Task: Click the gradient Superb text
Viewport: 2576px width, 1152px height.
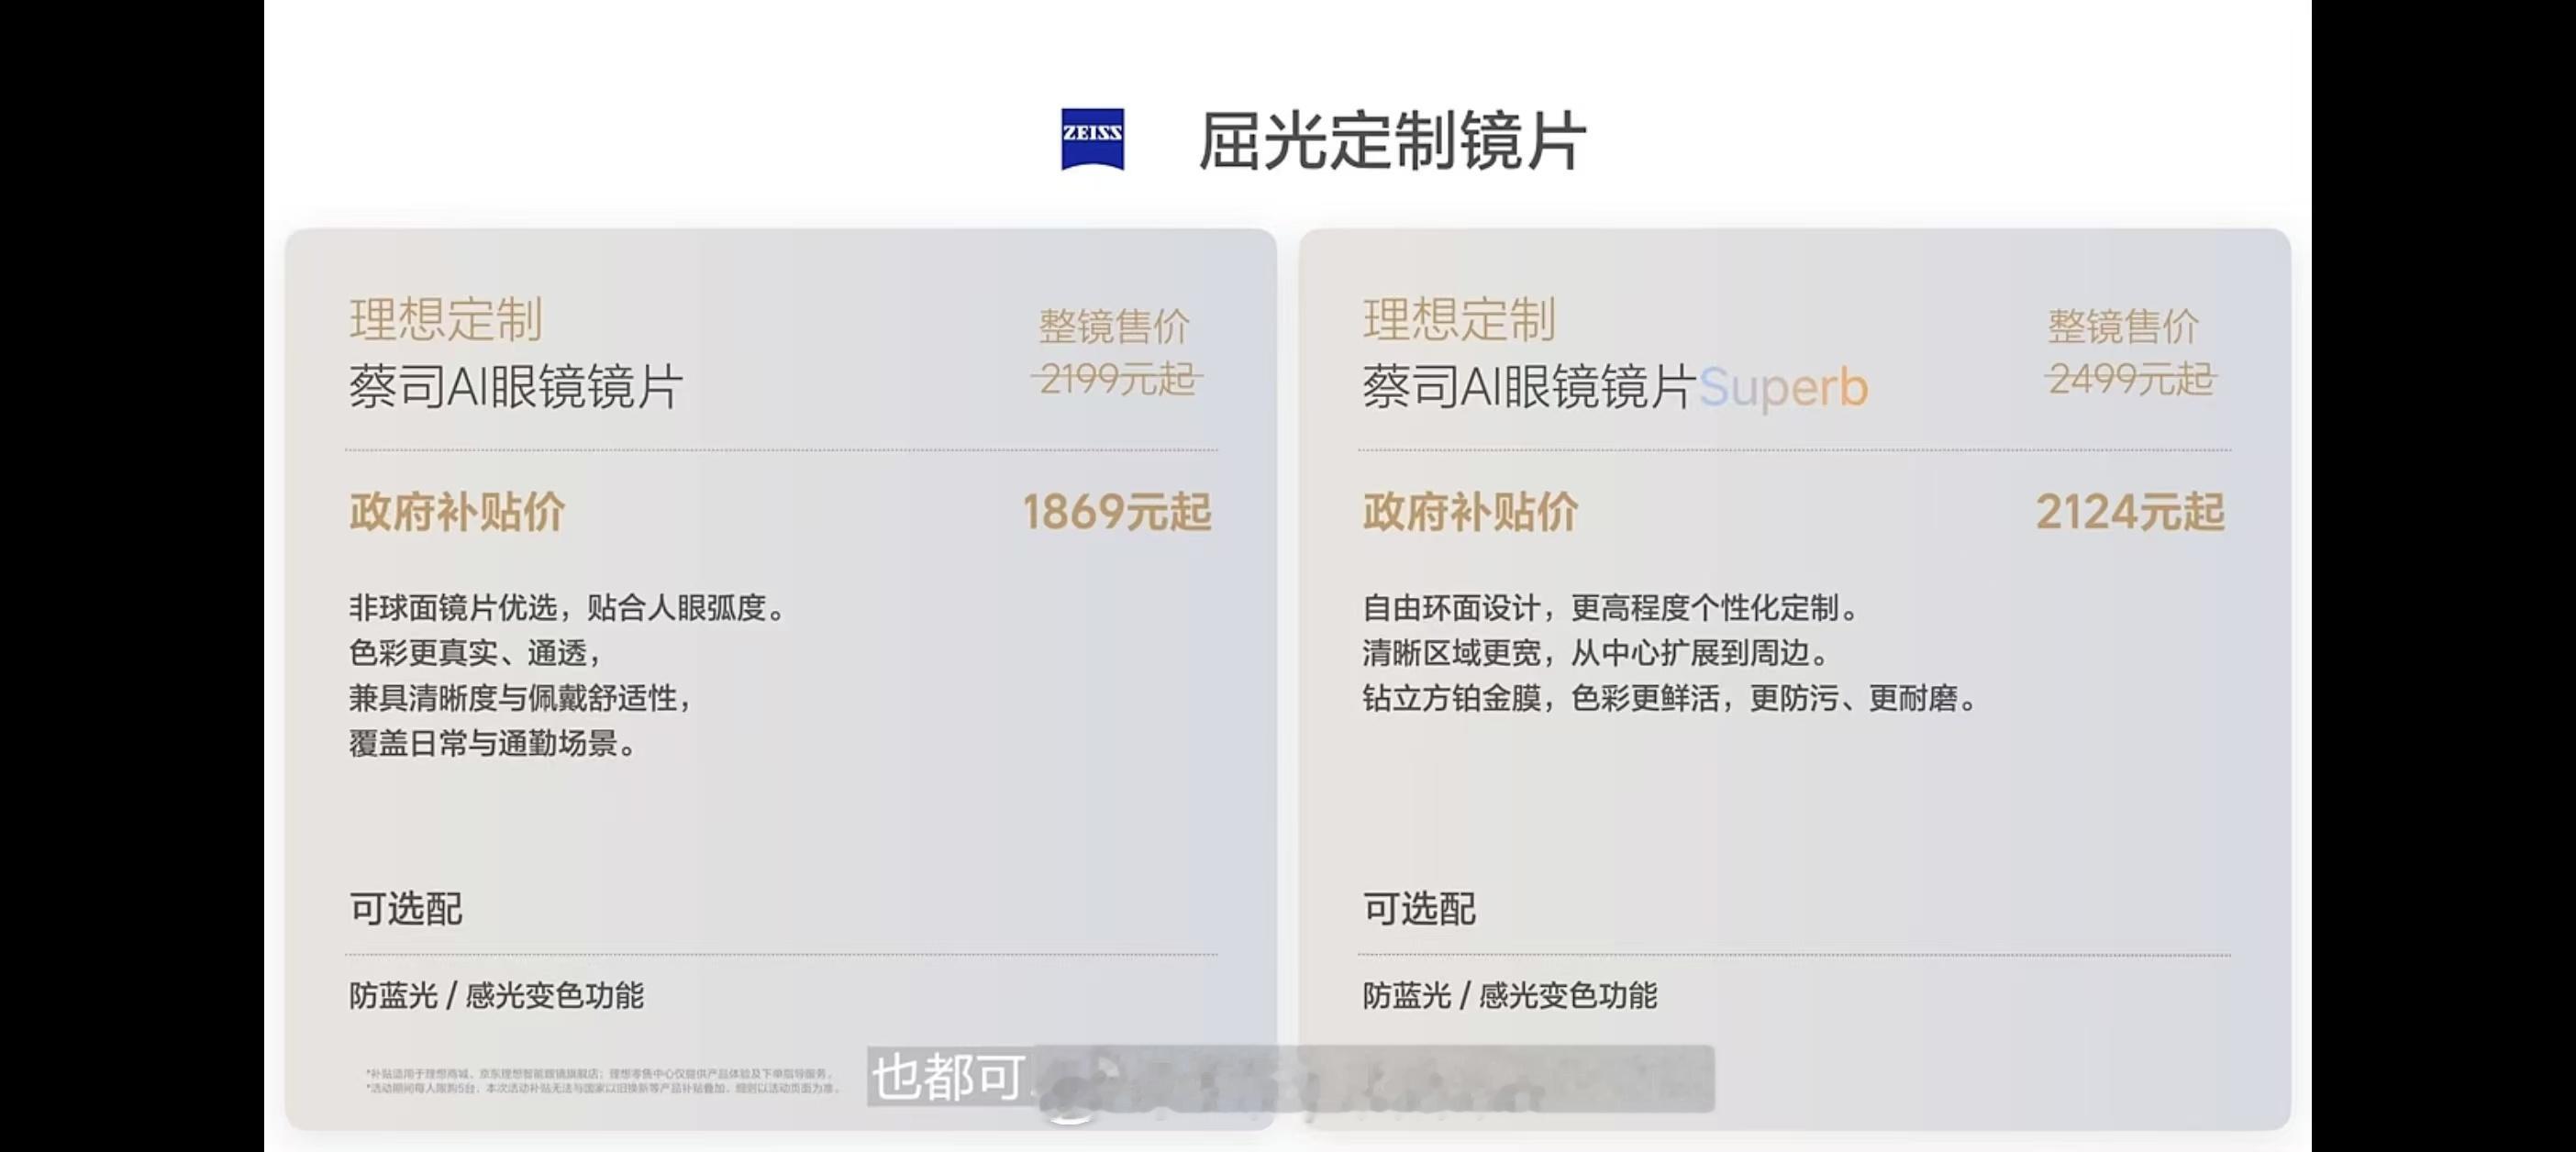Action: [1783, 389]
